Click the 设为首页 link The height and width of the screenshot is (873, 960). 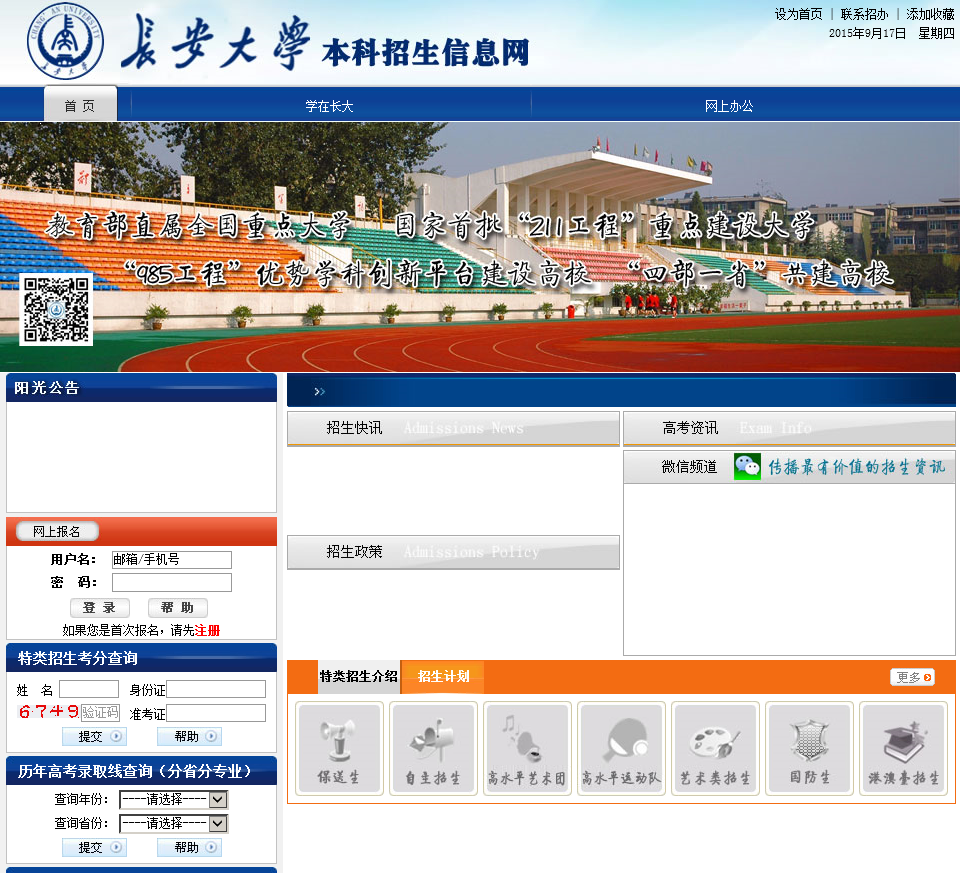798,14
